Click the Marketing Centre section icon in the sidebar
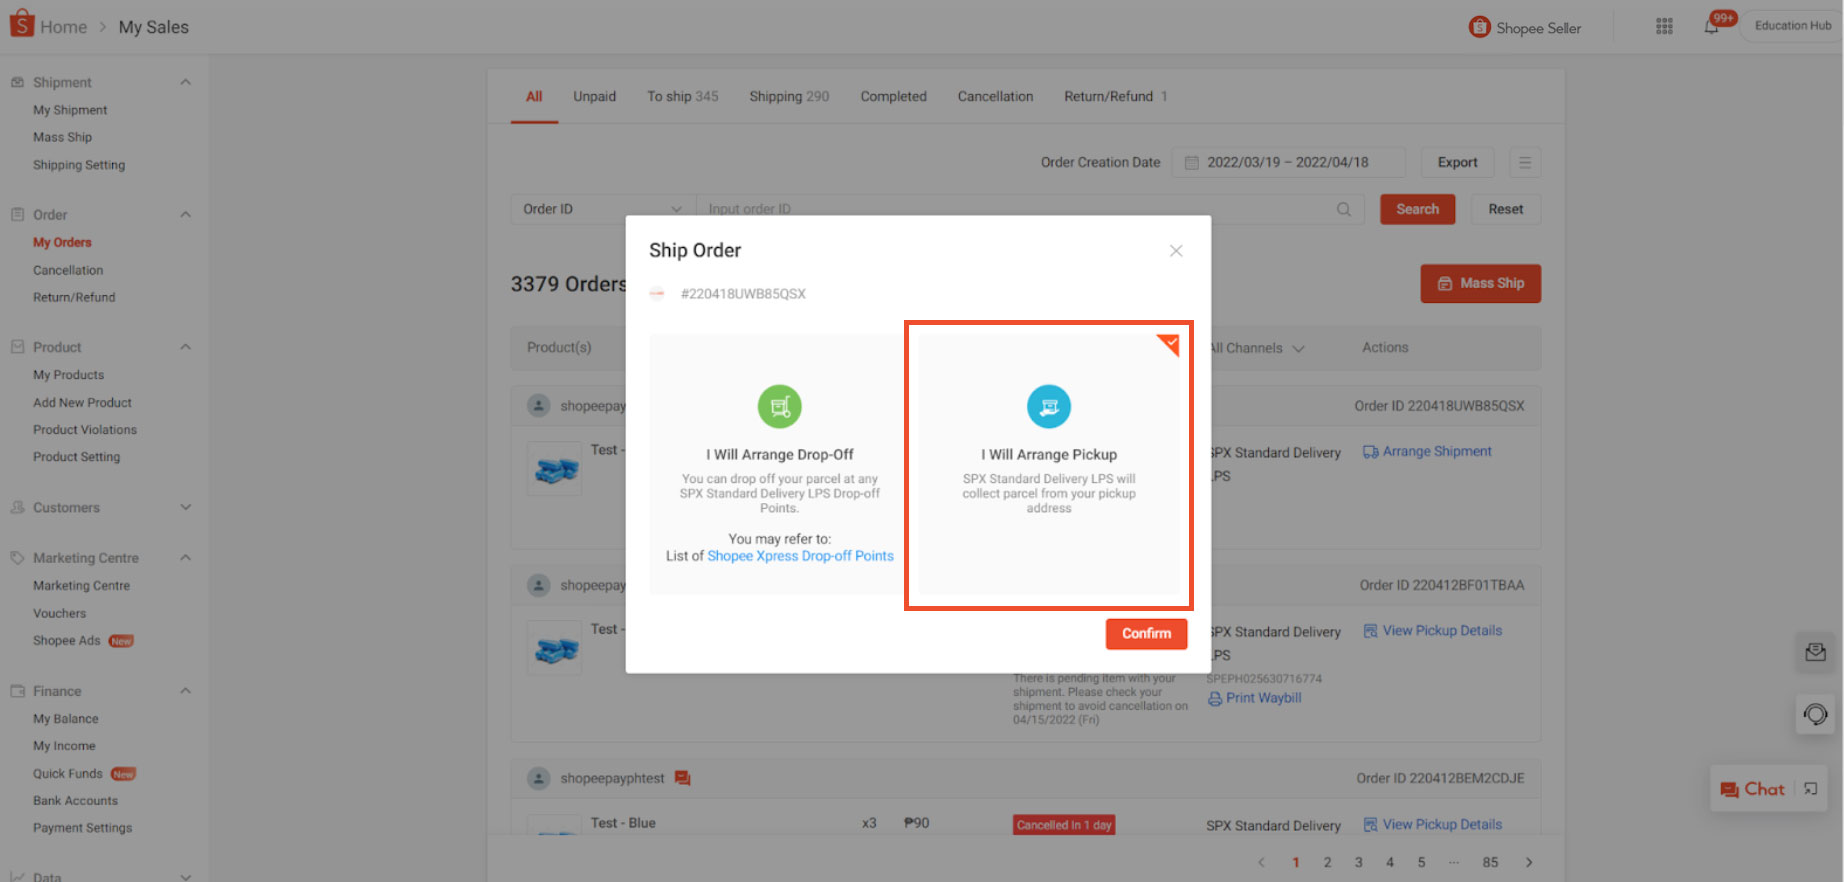Viewport: 1844px width, 882px height. pyautogui.click(x=17, y=558)
